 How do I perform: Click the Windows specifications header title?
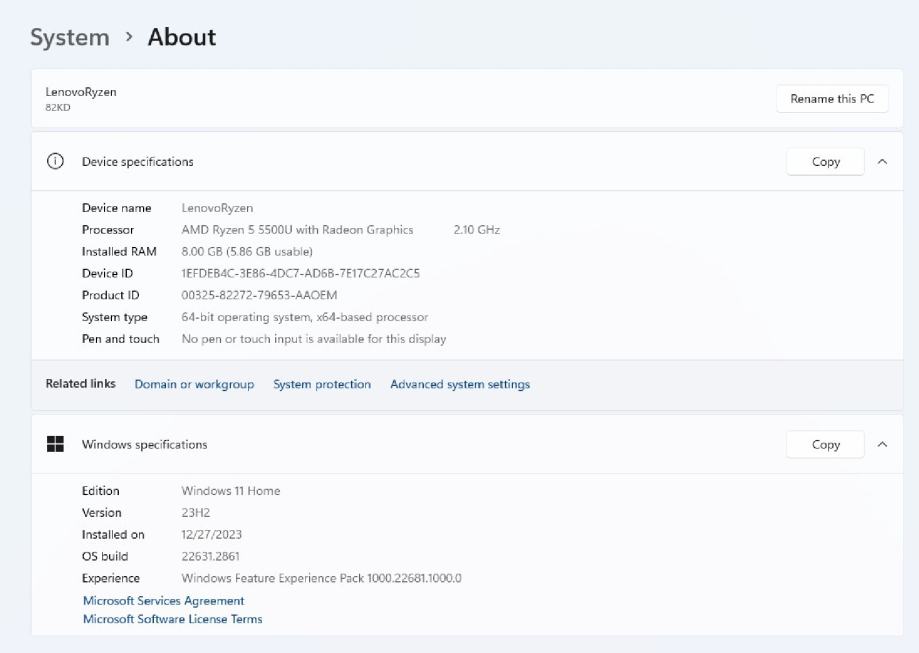(x=145, y=444)
